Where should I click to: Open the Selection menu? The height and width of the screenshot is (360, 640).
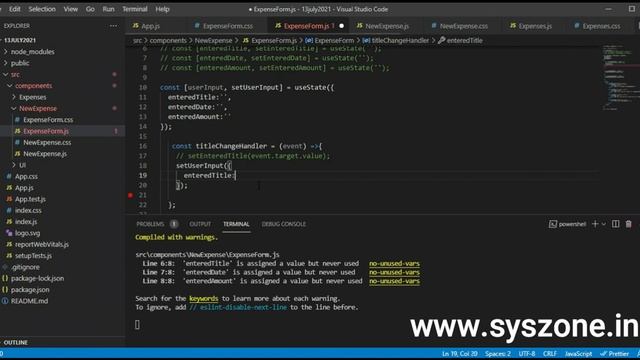(x=42, y=9)
